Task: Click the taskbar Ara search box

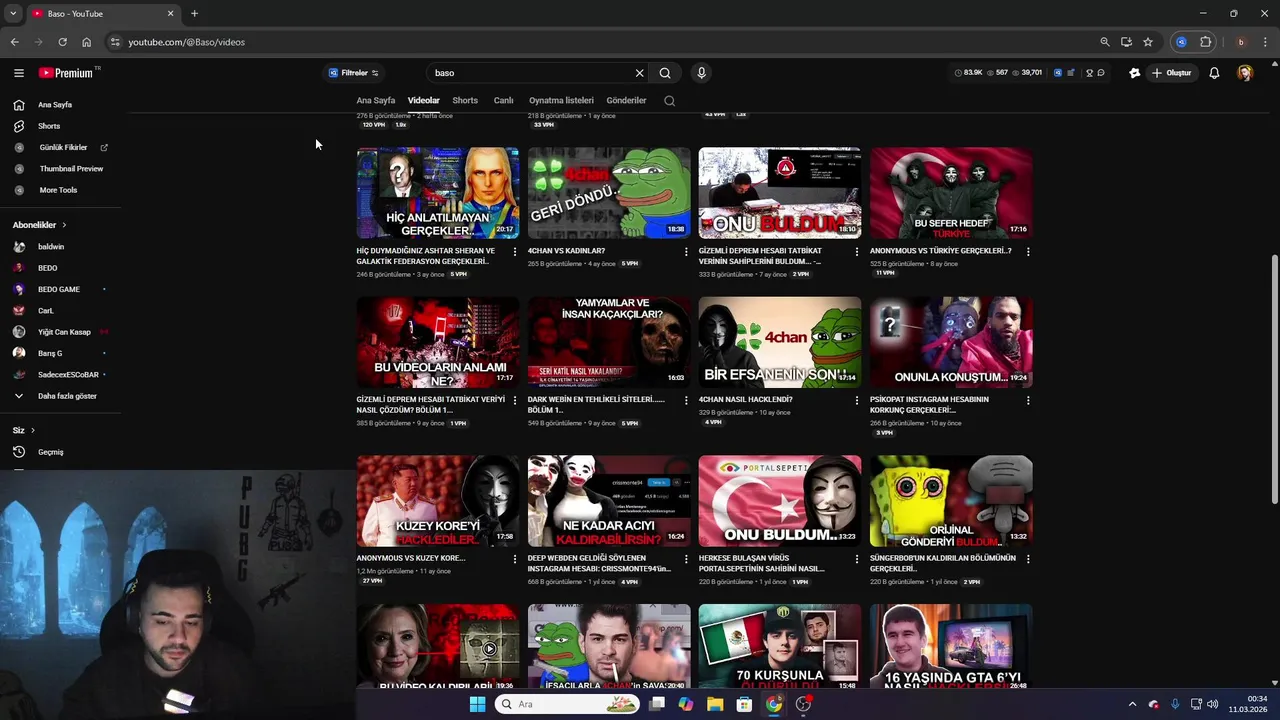Action: pyautogui.click(x=567, y=704)
